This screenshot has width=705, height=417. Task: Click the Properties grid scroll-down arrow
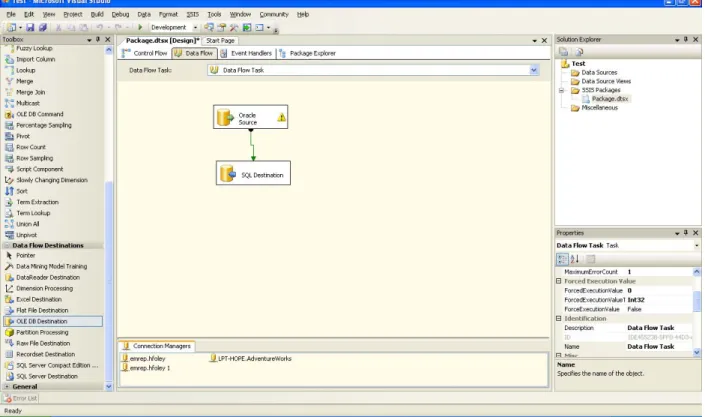(x=696, y=353)
